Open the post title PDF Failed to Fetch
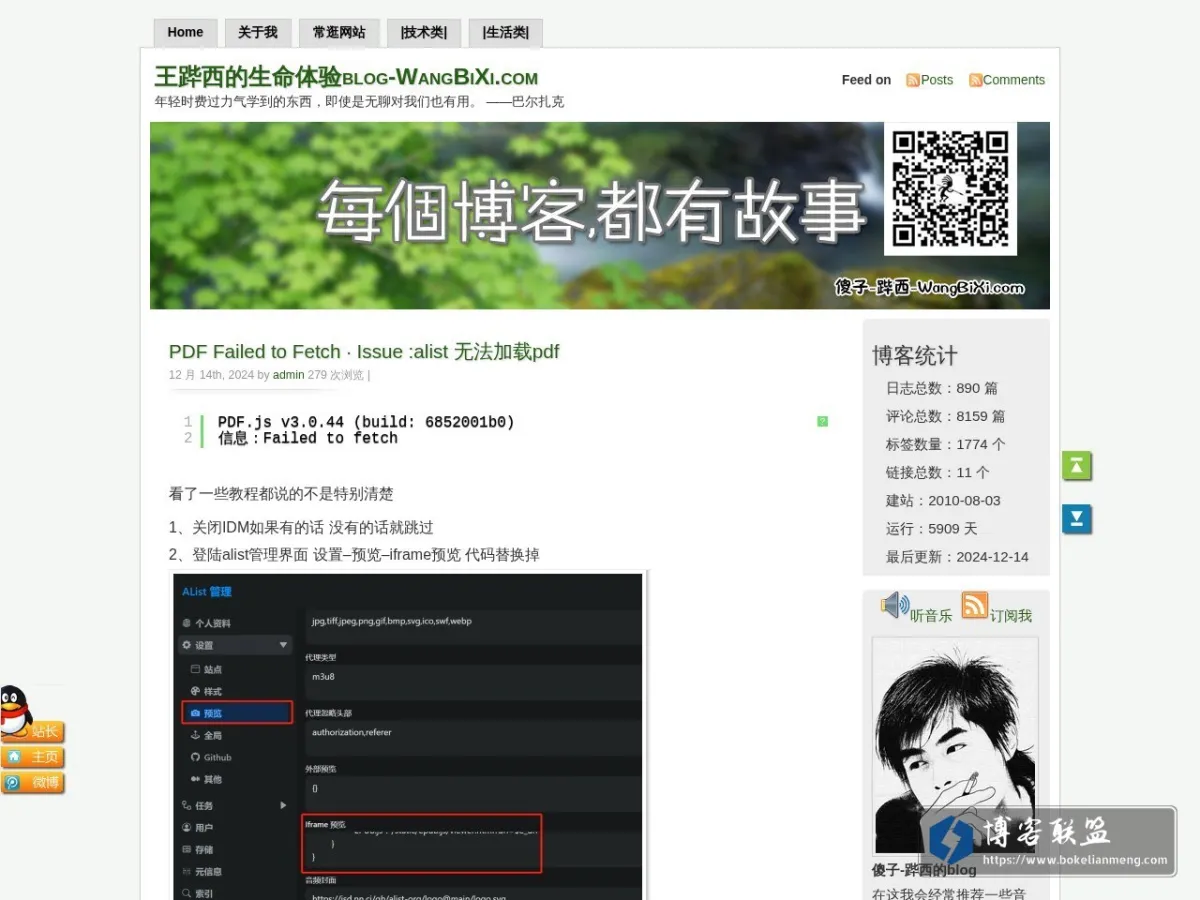The image size is (1200, 900). (364, 351)
